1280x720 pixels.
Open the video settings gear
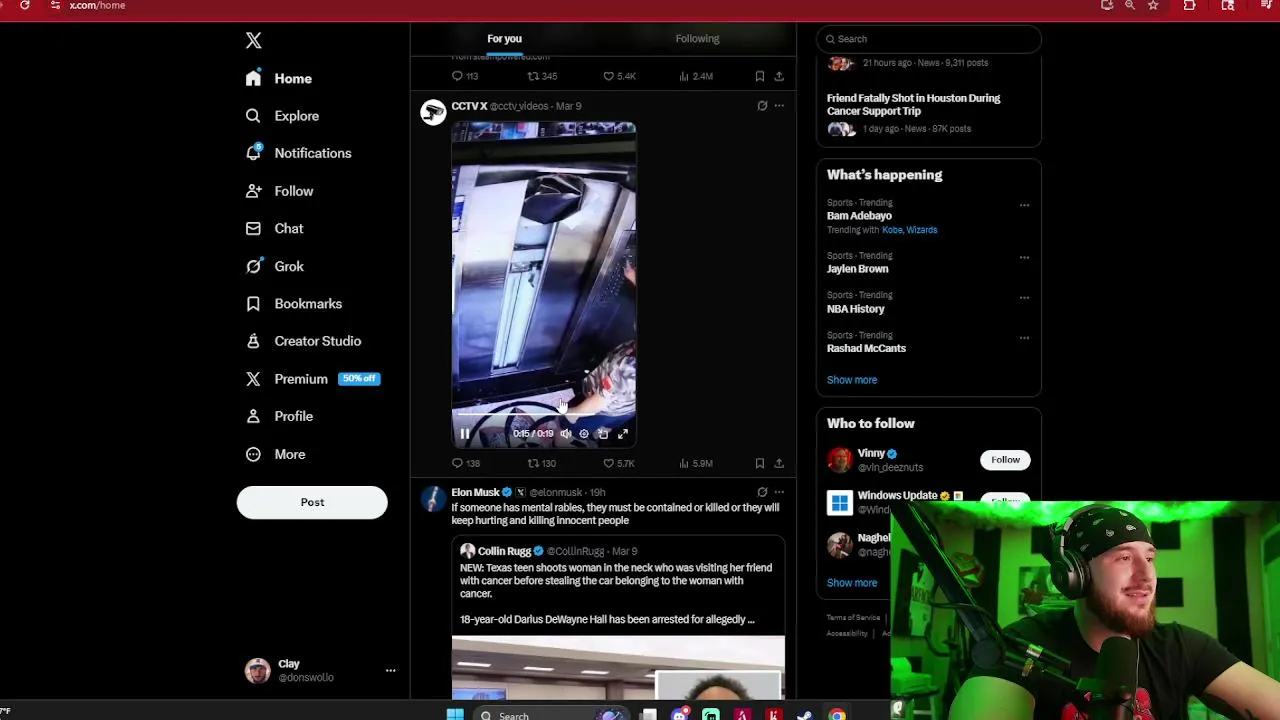coord(584,434)
